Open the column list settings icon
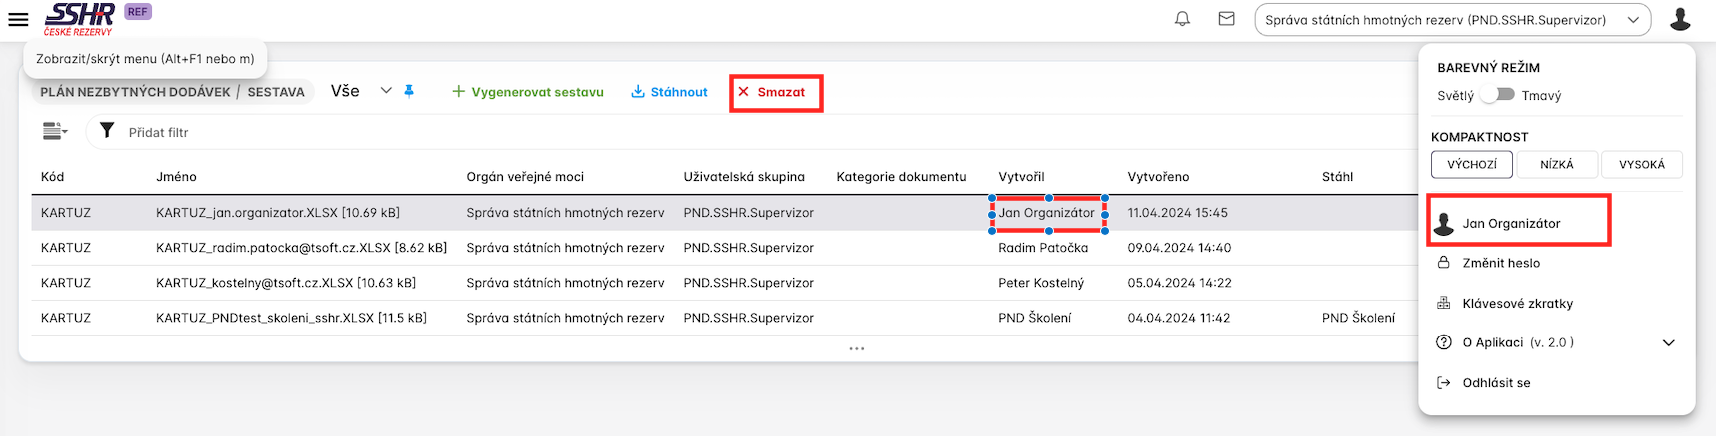 point(55,131)
